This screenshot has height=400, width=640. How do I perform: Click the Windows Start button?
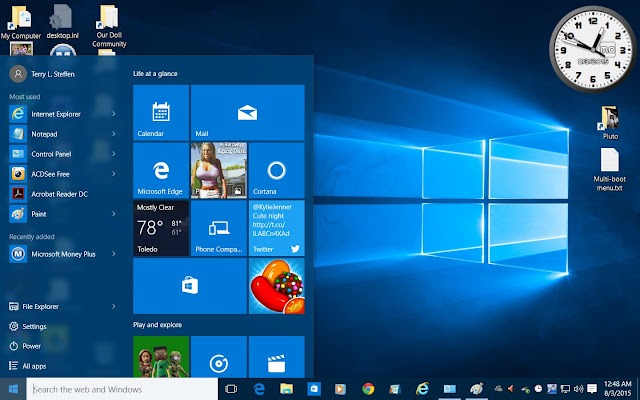pyautogui.click(x=13, y=389)
